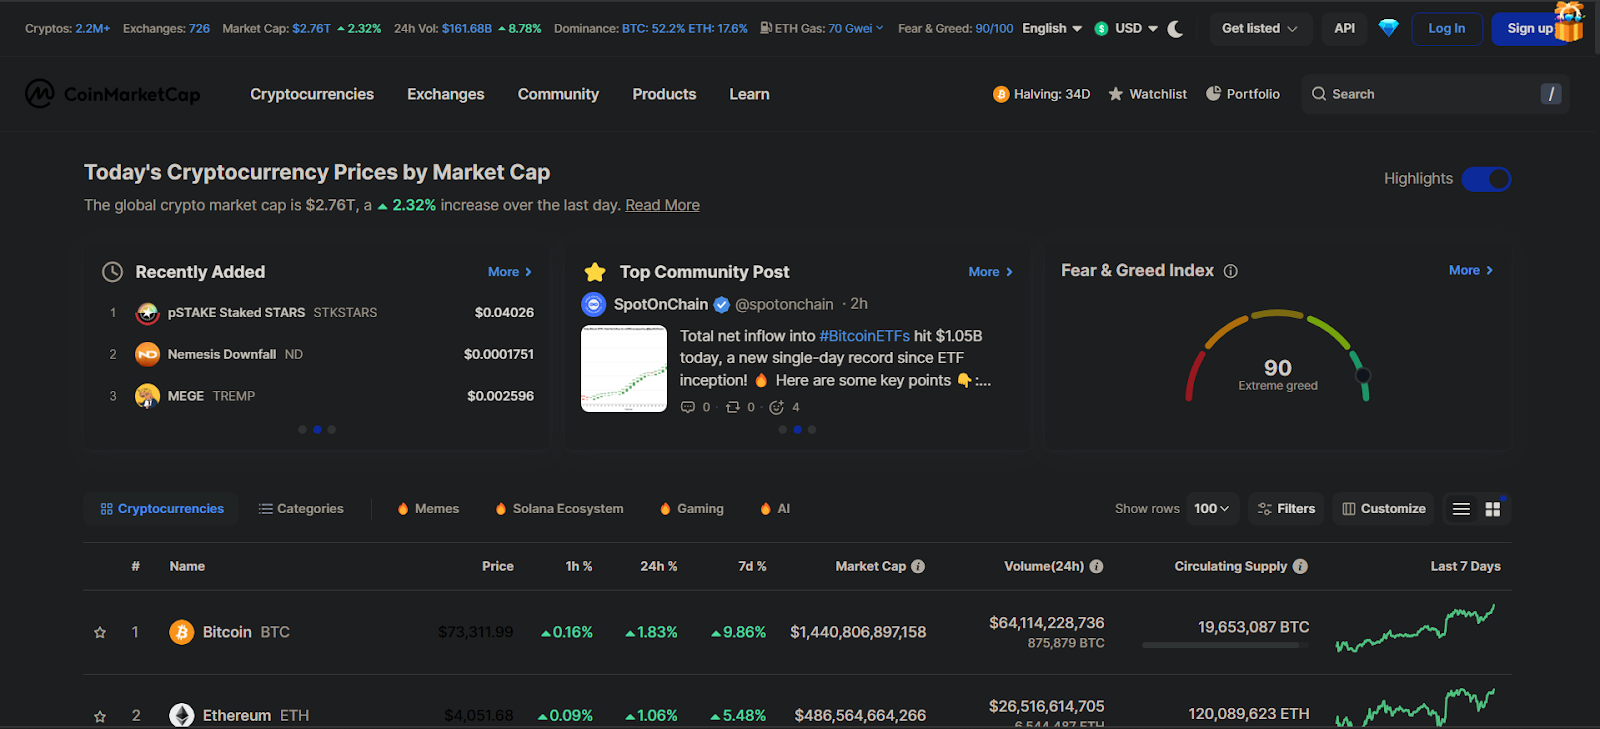Open the Exchanges nav menu
This screenshot has width=1600, height=729.
pyautogui.click(x=446, y=94)
